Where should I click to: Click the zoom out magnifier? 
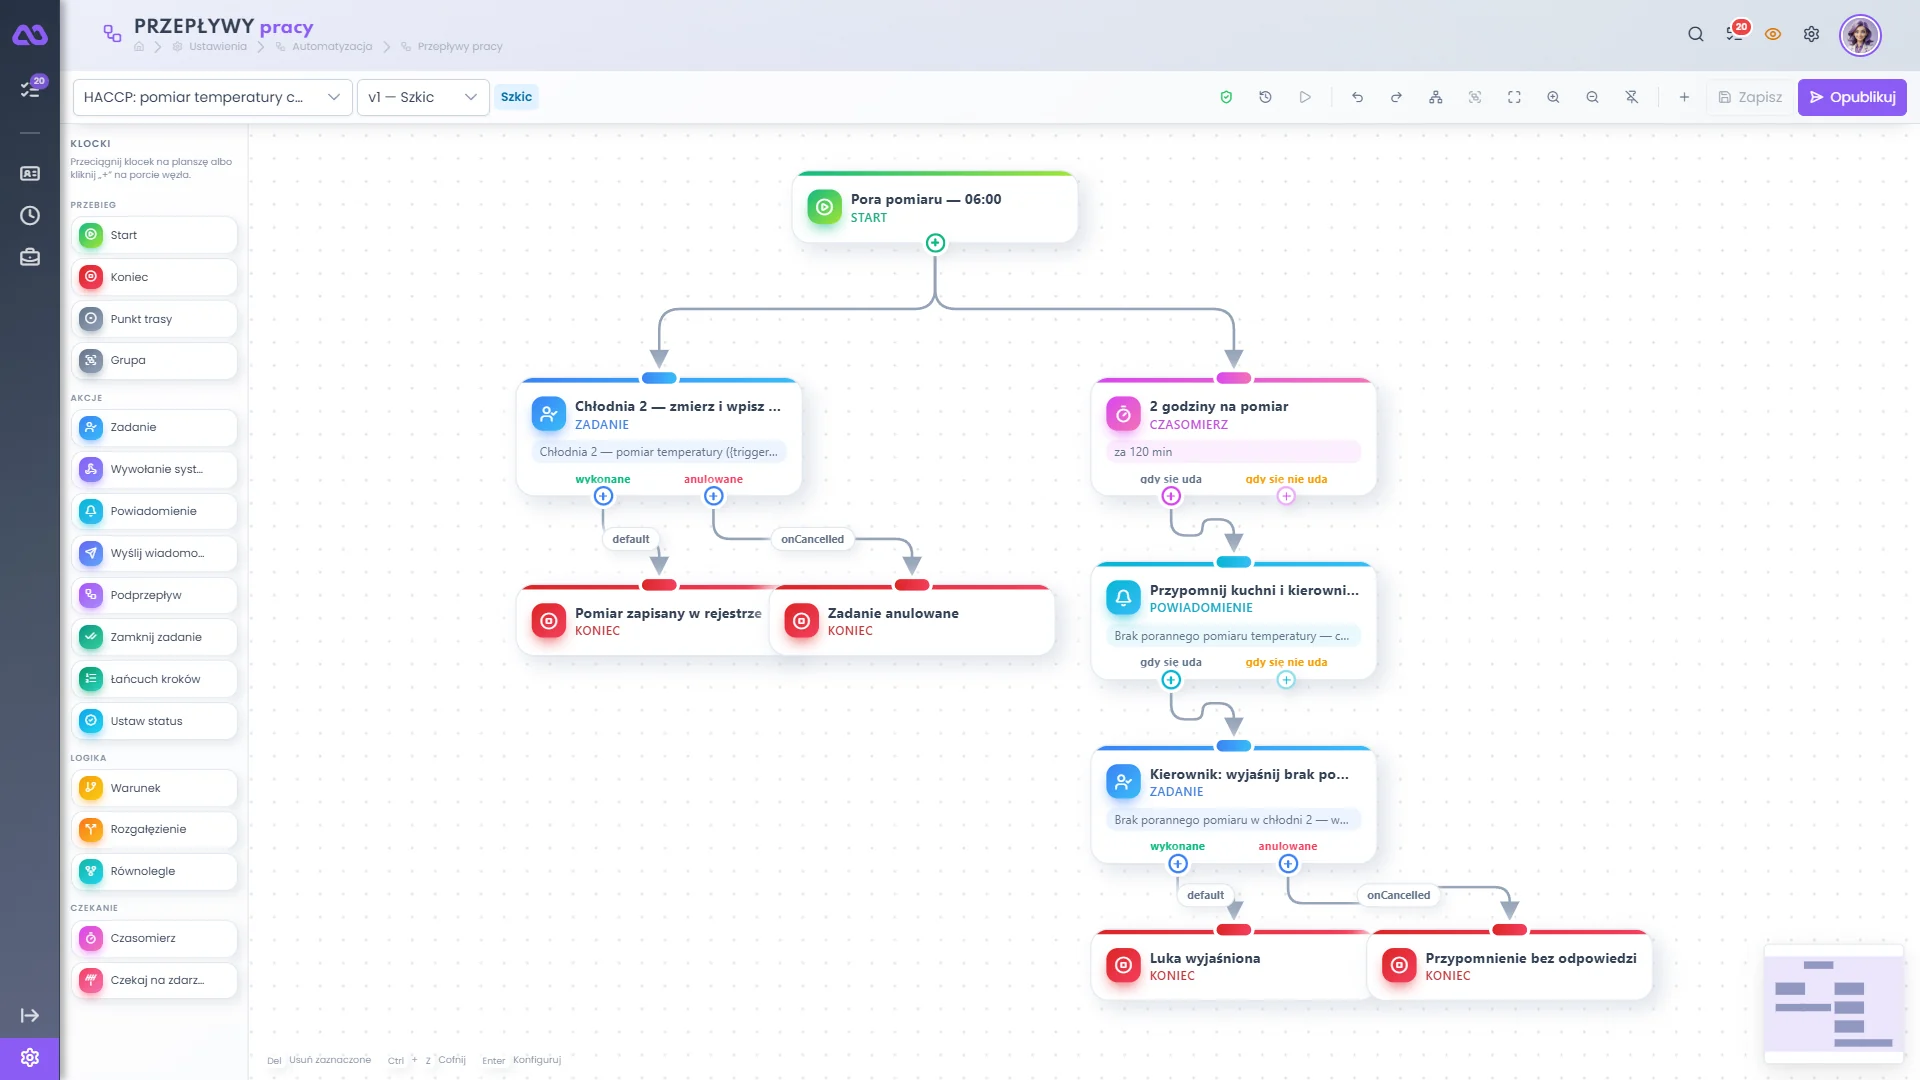1592,97
